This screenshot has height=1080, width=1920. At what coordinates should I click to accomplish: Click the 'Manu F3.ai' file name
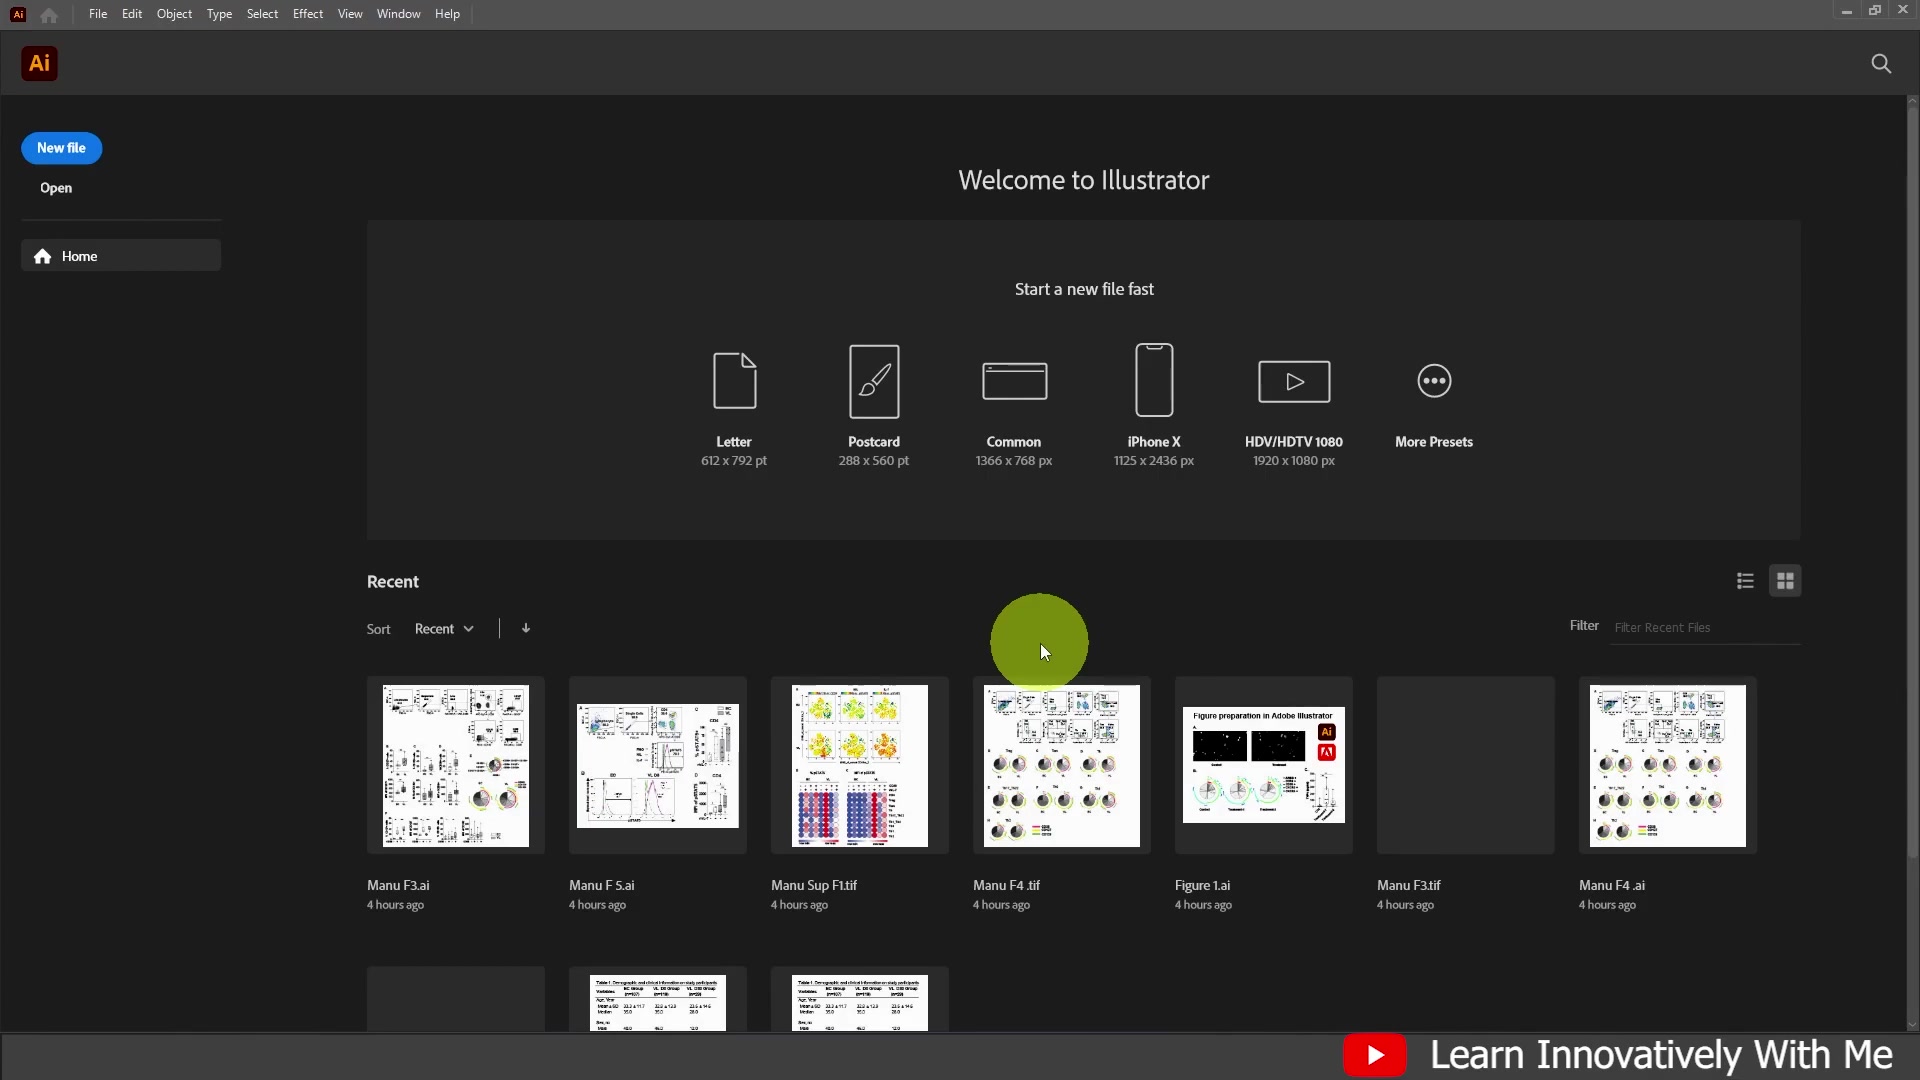tap(398, 885)
